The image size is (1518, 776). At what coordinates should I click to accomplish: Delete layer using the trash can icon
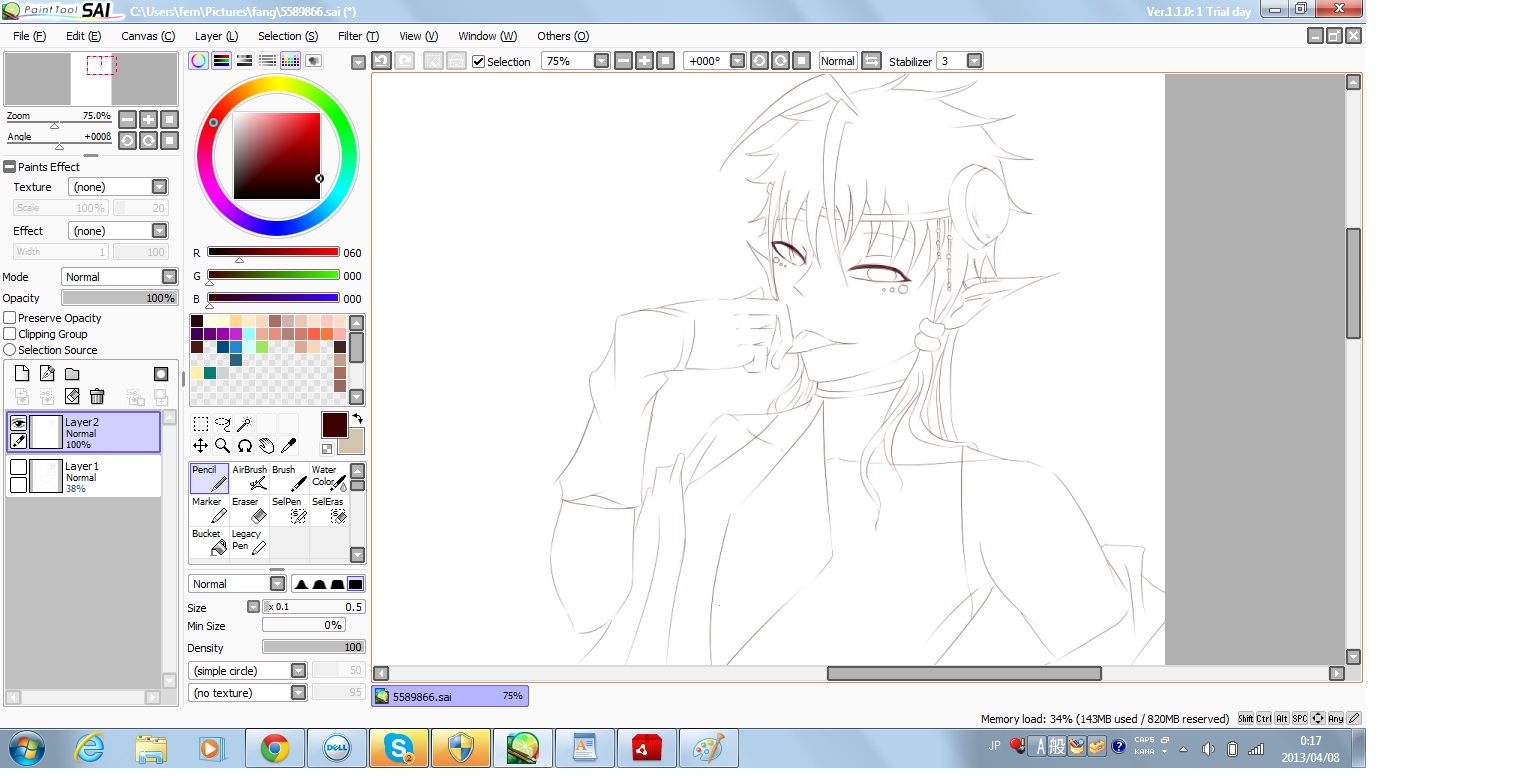(x=97, y=397)
